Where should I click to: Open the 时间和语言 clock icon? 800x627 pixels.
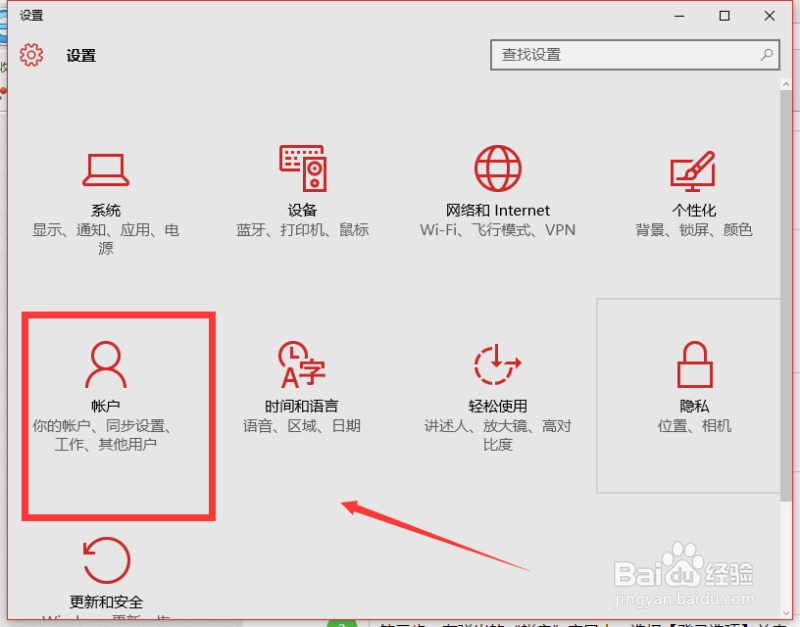(302, 364)
